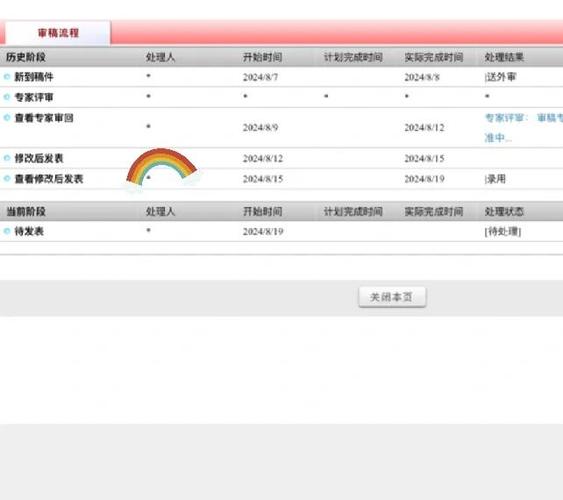Select the 查看专家审回 stage name

coord(44,118)
